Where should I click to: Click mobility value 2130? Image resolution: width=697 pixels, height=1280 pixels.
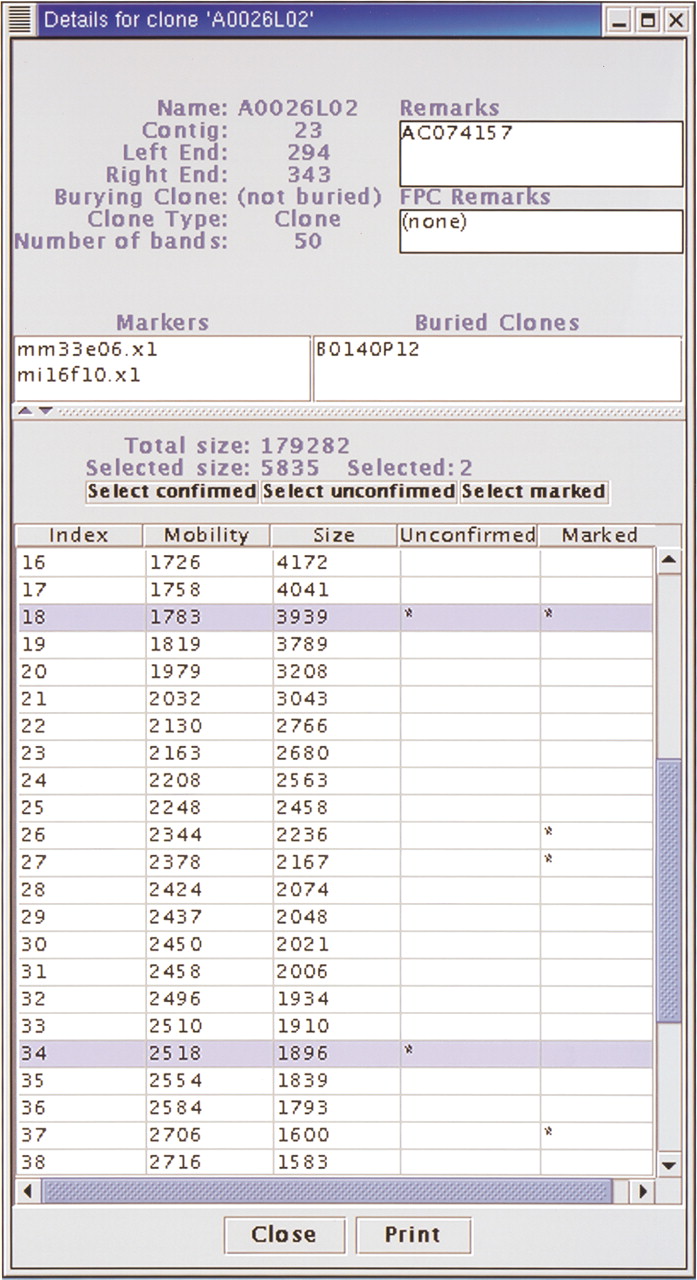point(176,726)
